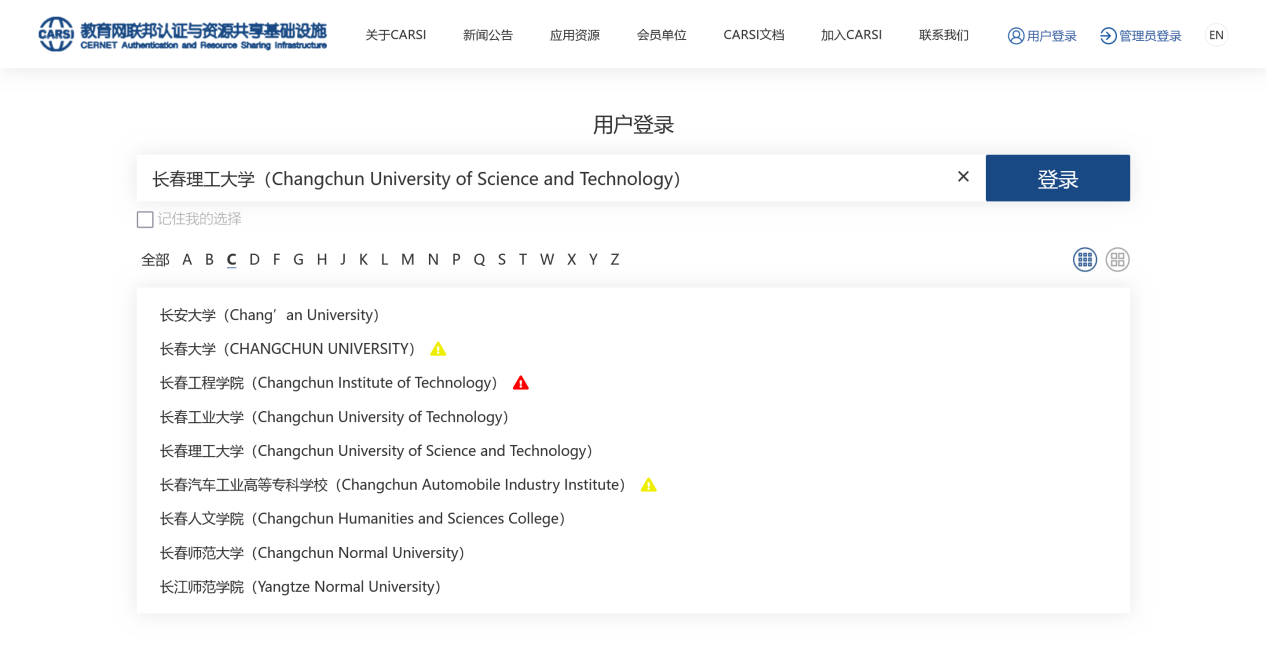Open the 联系我们 menu
Viewport: 1267px width, 667px height.
pos(944,35)
